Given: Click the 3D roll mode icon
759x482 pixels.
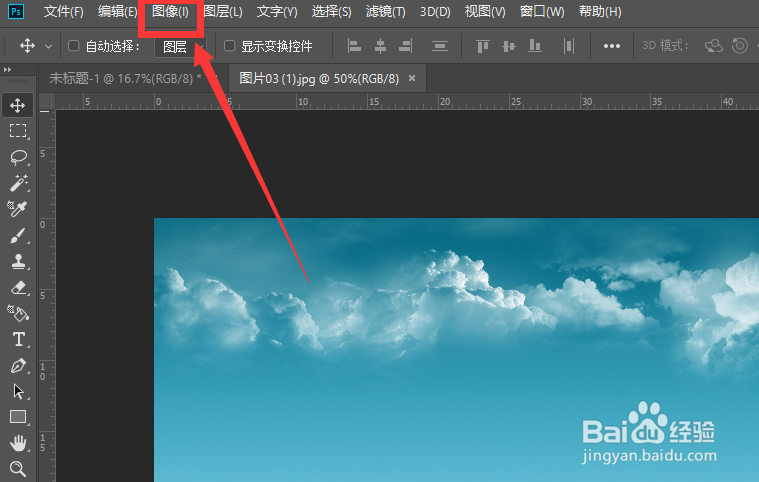Looking at the screenshot, I should click(740, 46).
